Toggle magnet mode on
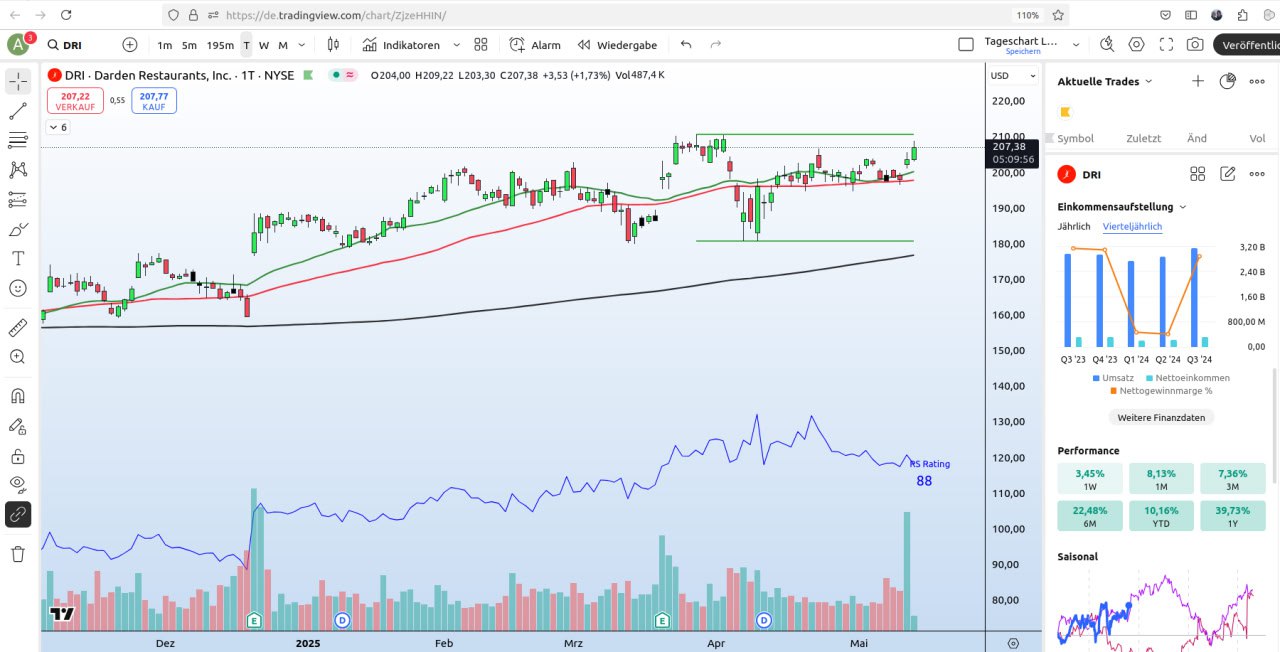The height and width of the screenshot is (652, 1280). [18, 396]
